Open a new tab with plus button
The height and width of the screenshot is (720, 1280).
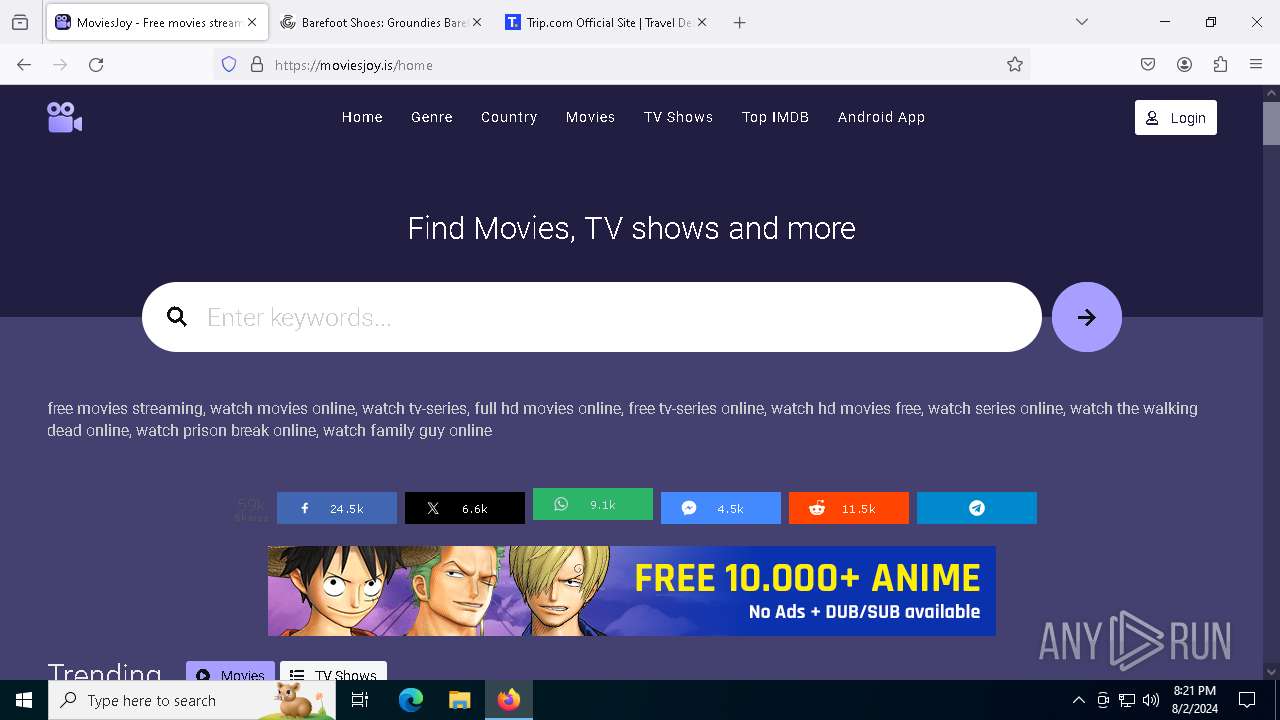point(740,22)
